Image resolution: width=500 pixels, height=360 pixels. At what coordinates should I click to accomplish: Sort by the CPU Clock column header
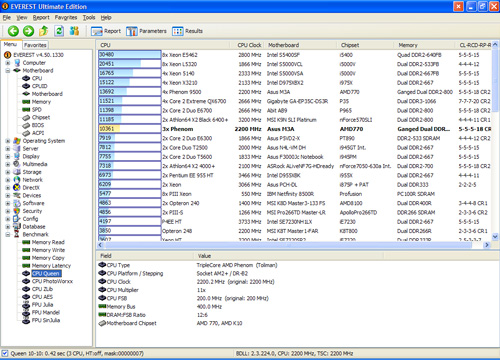pyautogui.click(x=248, y=45)
